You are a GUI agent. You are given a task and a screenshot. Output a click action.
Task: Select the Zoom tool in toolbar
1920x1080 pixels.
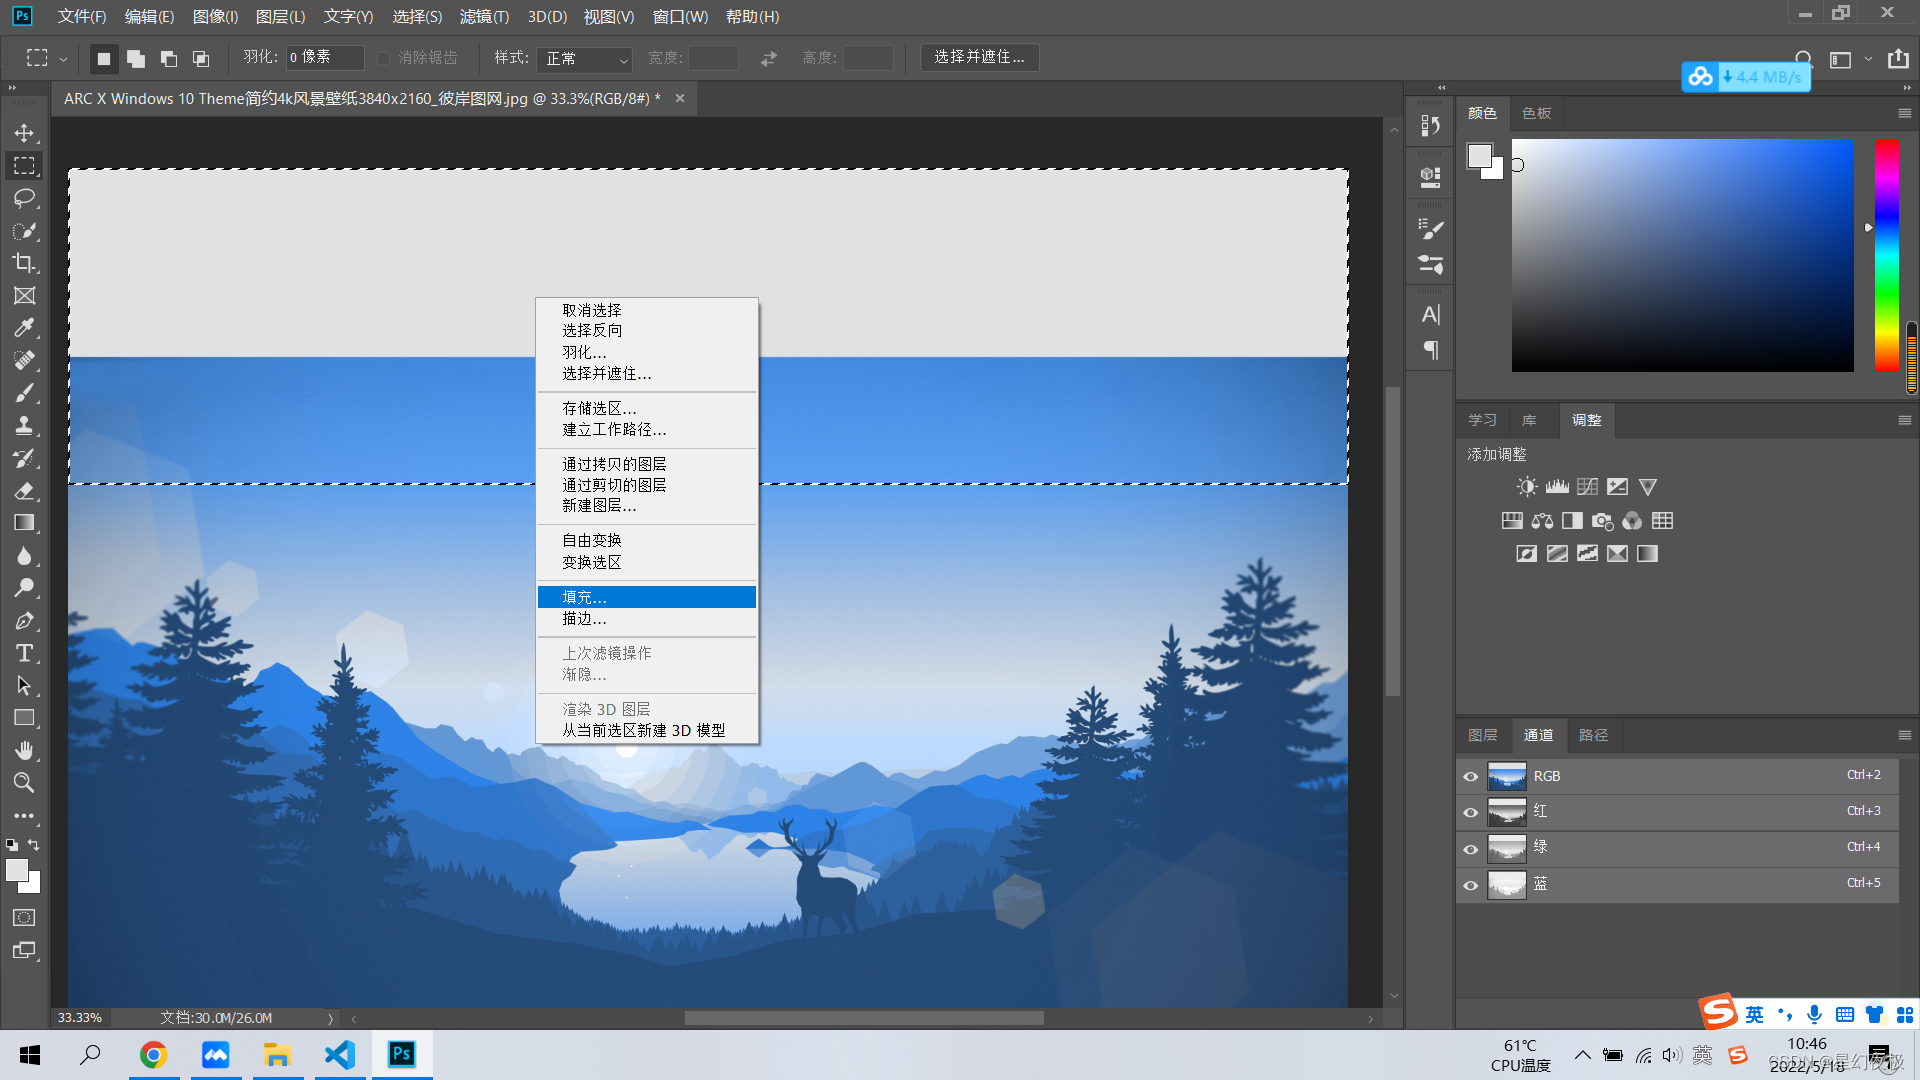(24, 783)
